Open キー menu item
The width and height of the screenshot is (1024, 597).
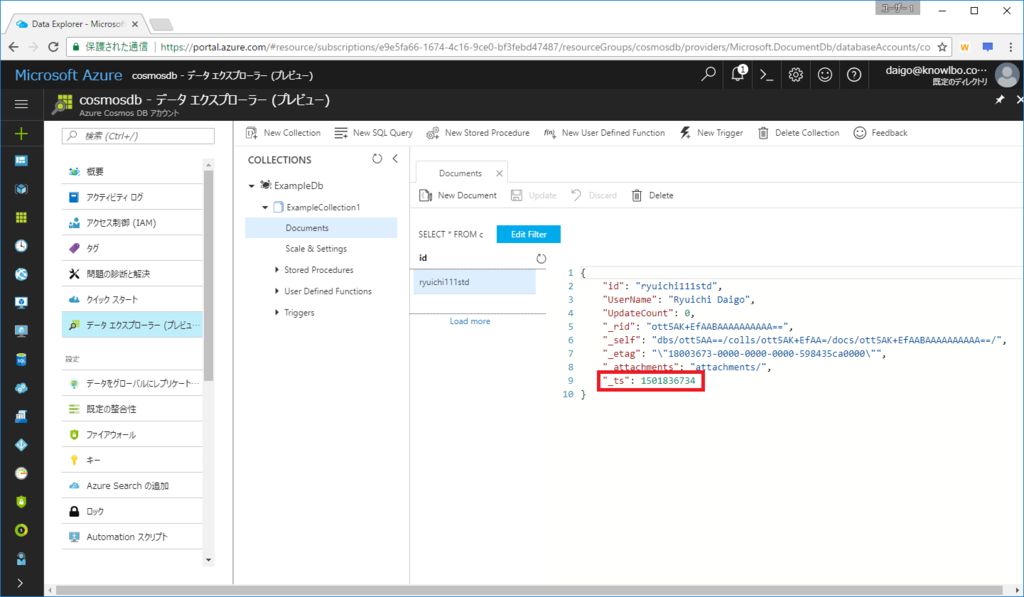[x=133, y=460]
